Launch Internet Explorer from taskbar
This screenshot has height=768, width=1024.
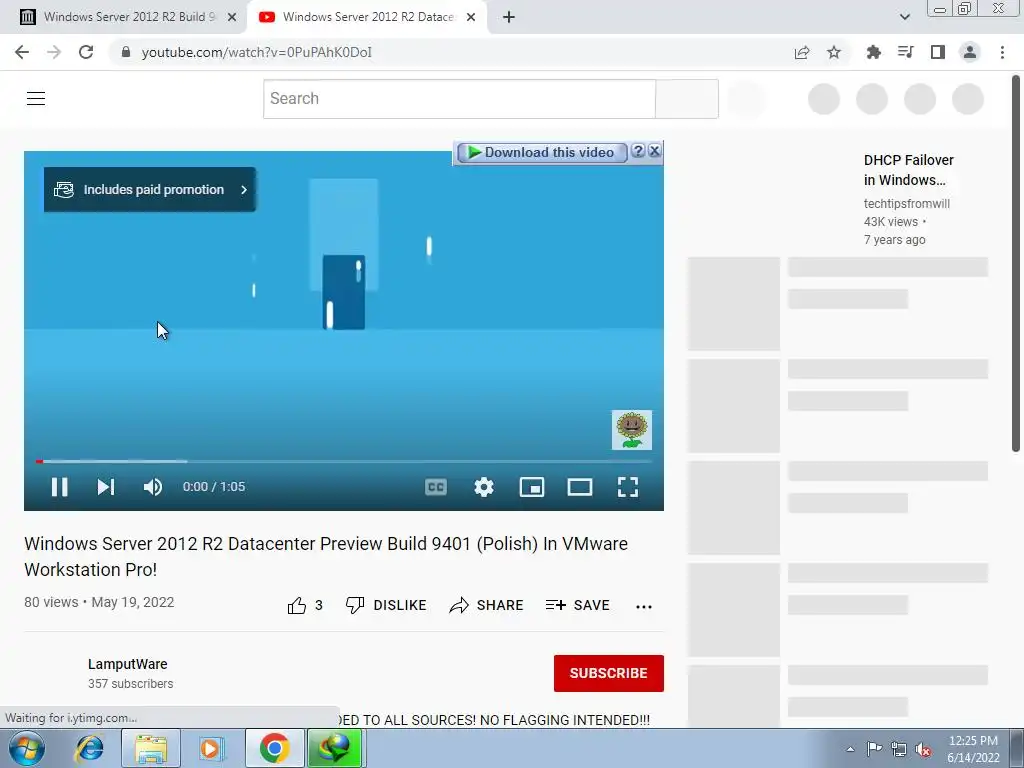pyautogui.click(x=89, y=748)
